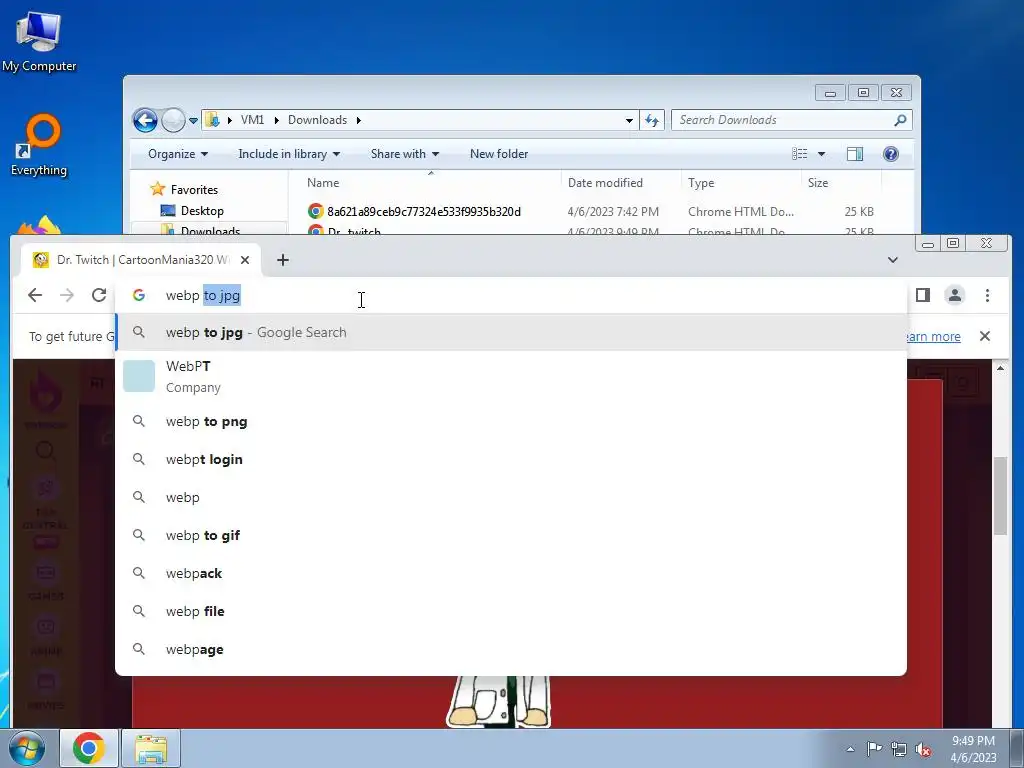1024x768 pixels.
Task: Open Explorer recent locations dropdown arrow
Action: 193,121
